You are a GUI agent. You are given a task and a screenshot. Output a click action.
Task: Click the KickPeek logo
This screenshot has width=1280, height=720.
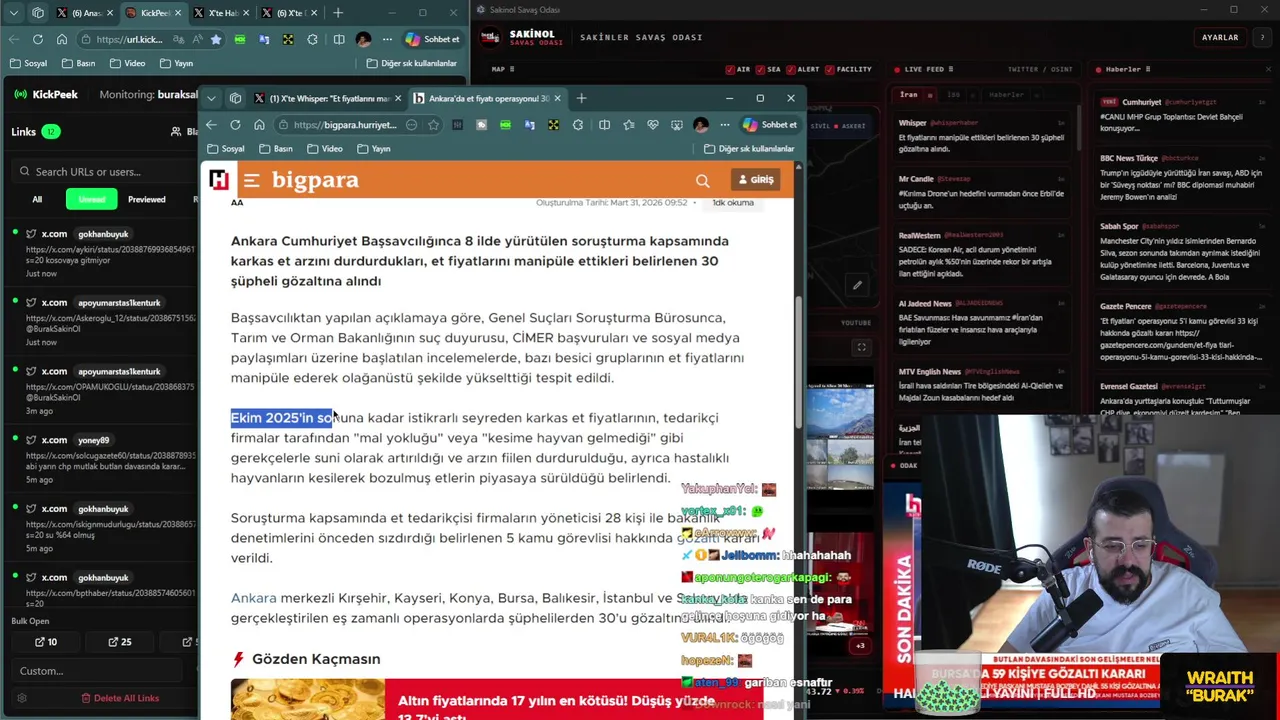[x=46, y=94]
